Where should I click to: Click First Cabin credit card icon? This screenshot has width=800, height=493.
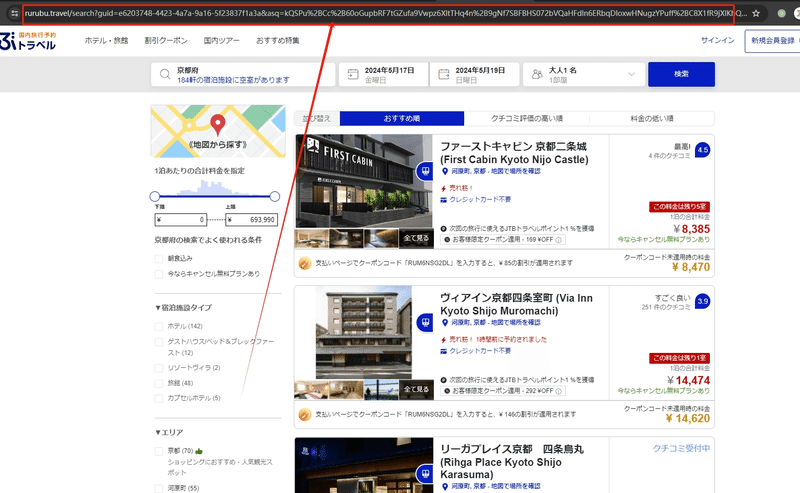(444, 200)
